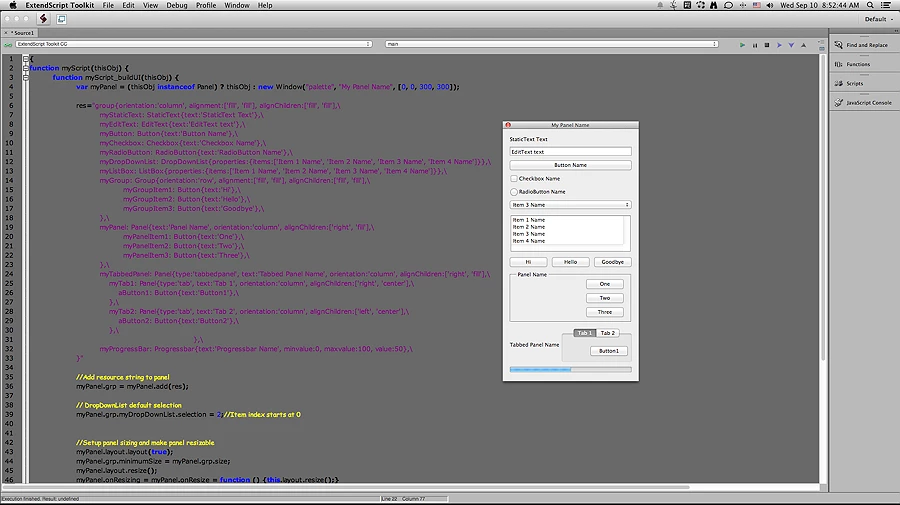900x505 pixels.
Task: Select the Source1 document tab
Action: (x=23, y=33)
